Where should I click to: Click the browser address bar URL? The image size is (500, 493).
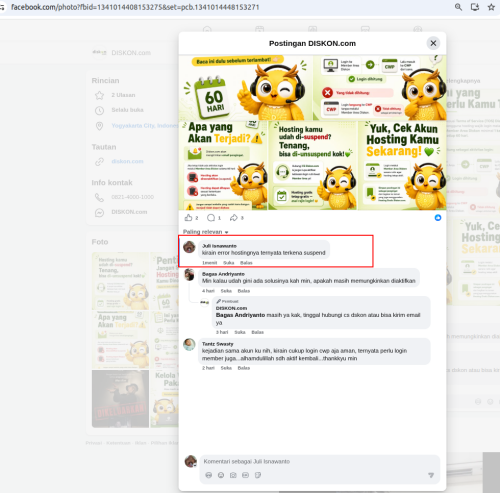[x=135, y=7]
